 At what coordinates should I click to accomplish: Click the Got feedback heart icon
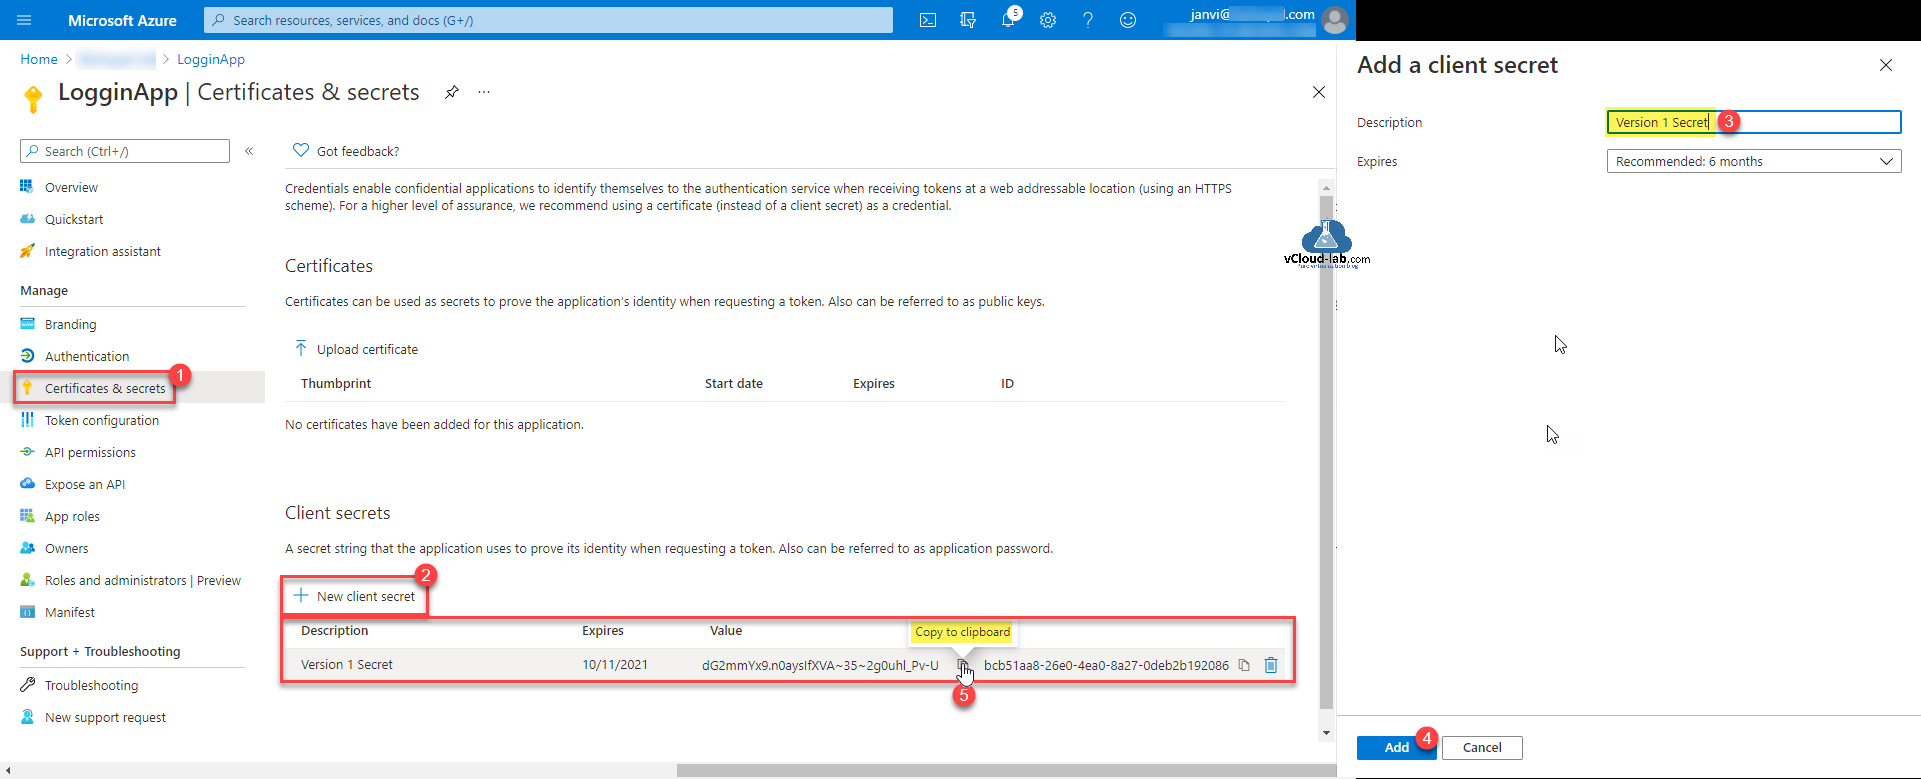[300, 151]
